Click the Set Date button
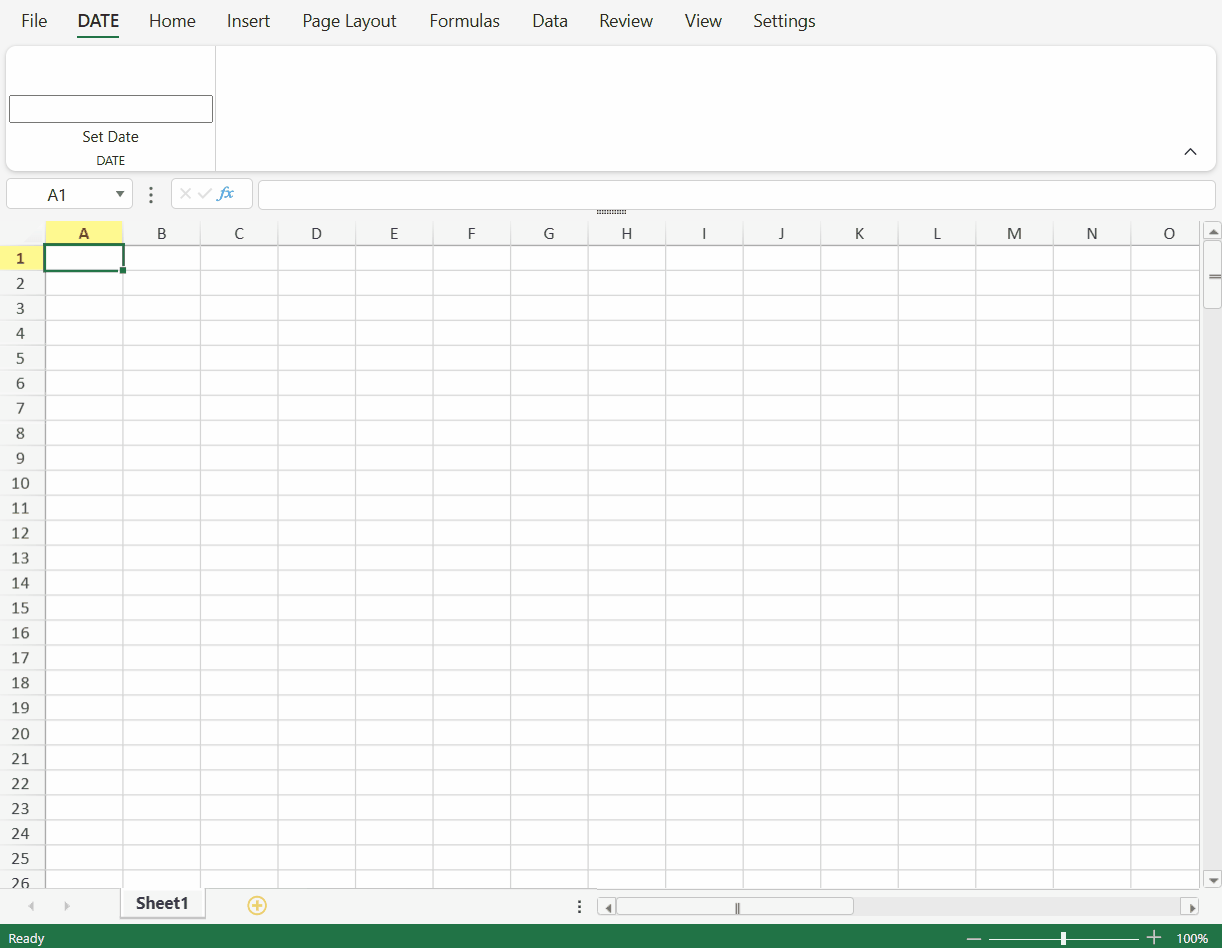 pyautogui.click(x=110, y=137)
